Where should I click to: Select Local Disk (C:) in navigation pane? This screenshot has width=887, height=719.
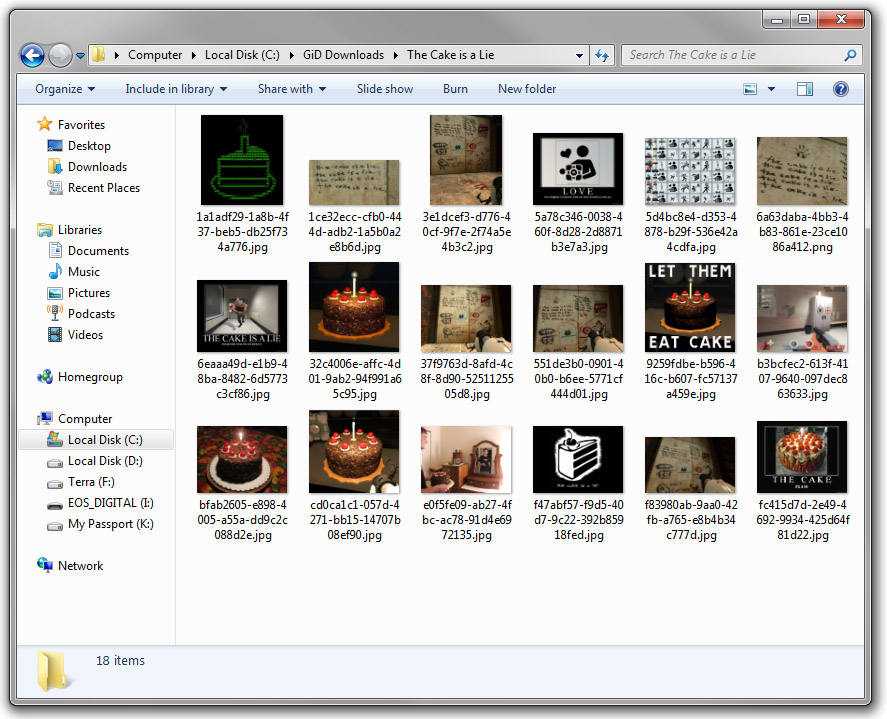(x=96, y=440)
